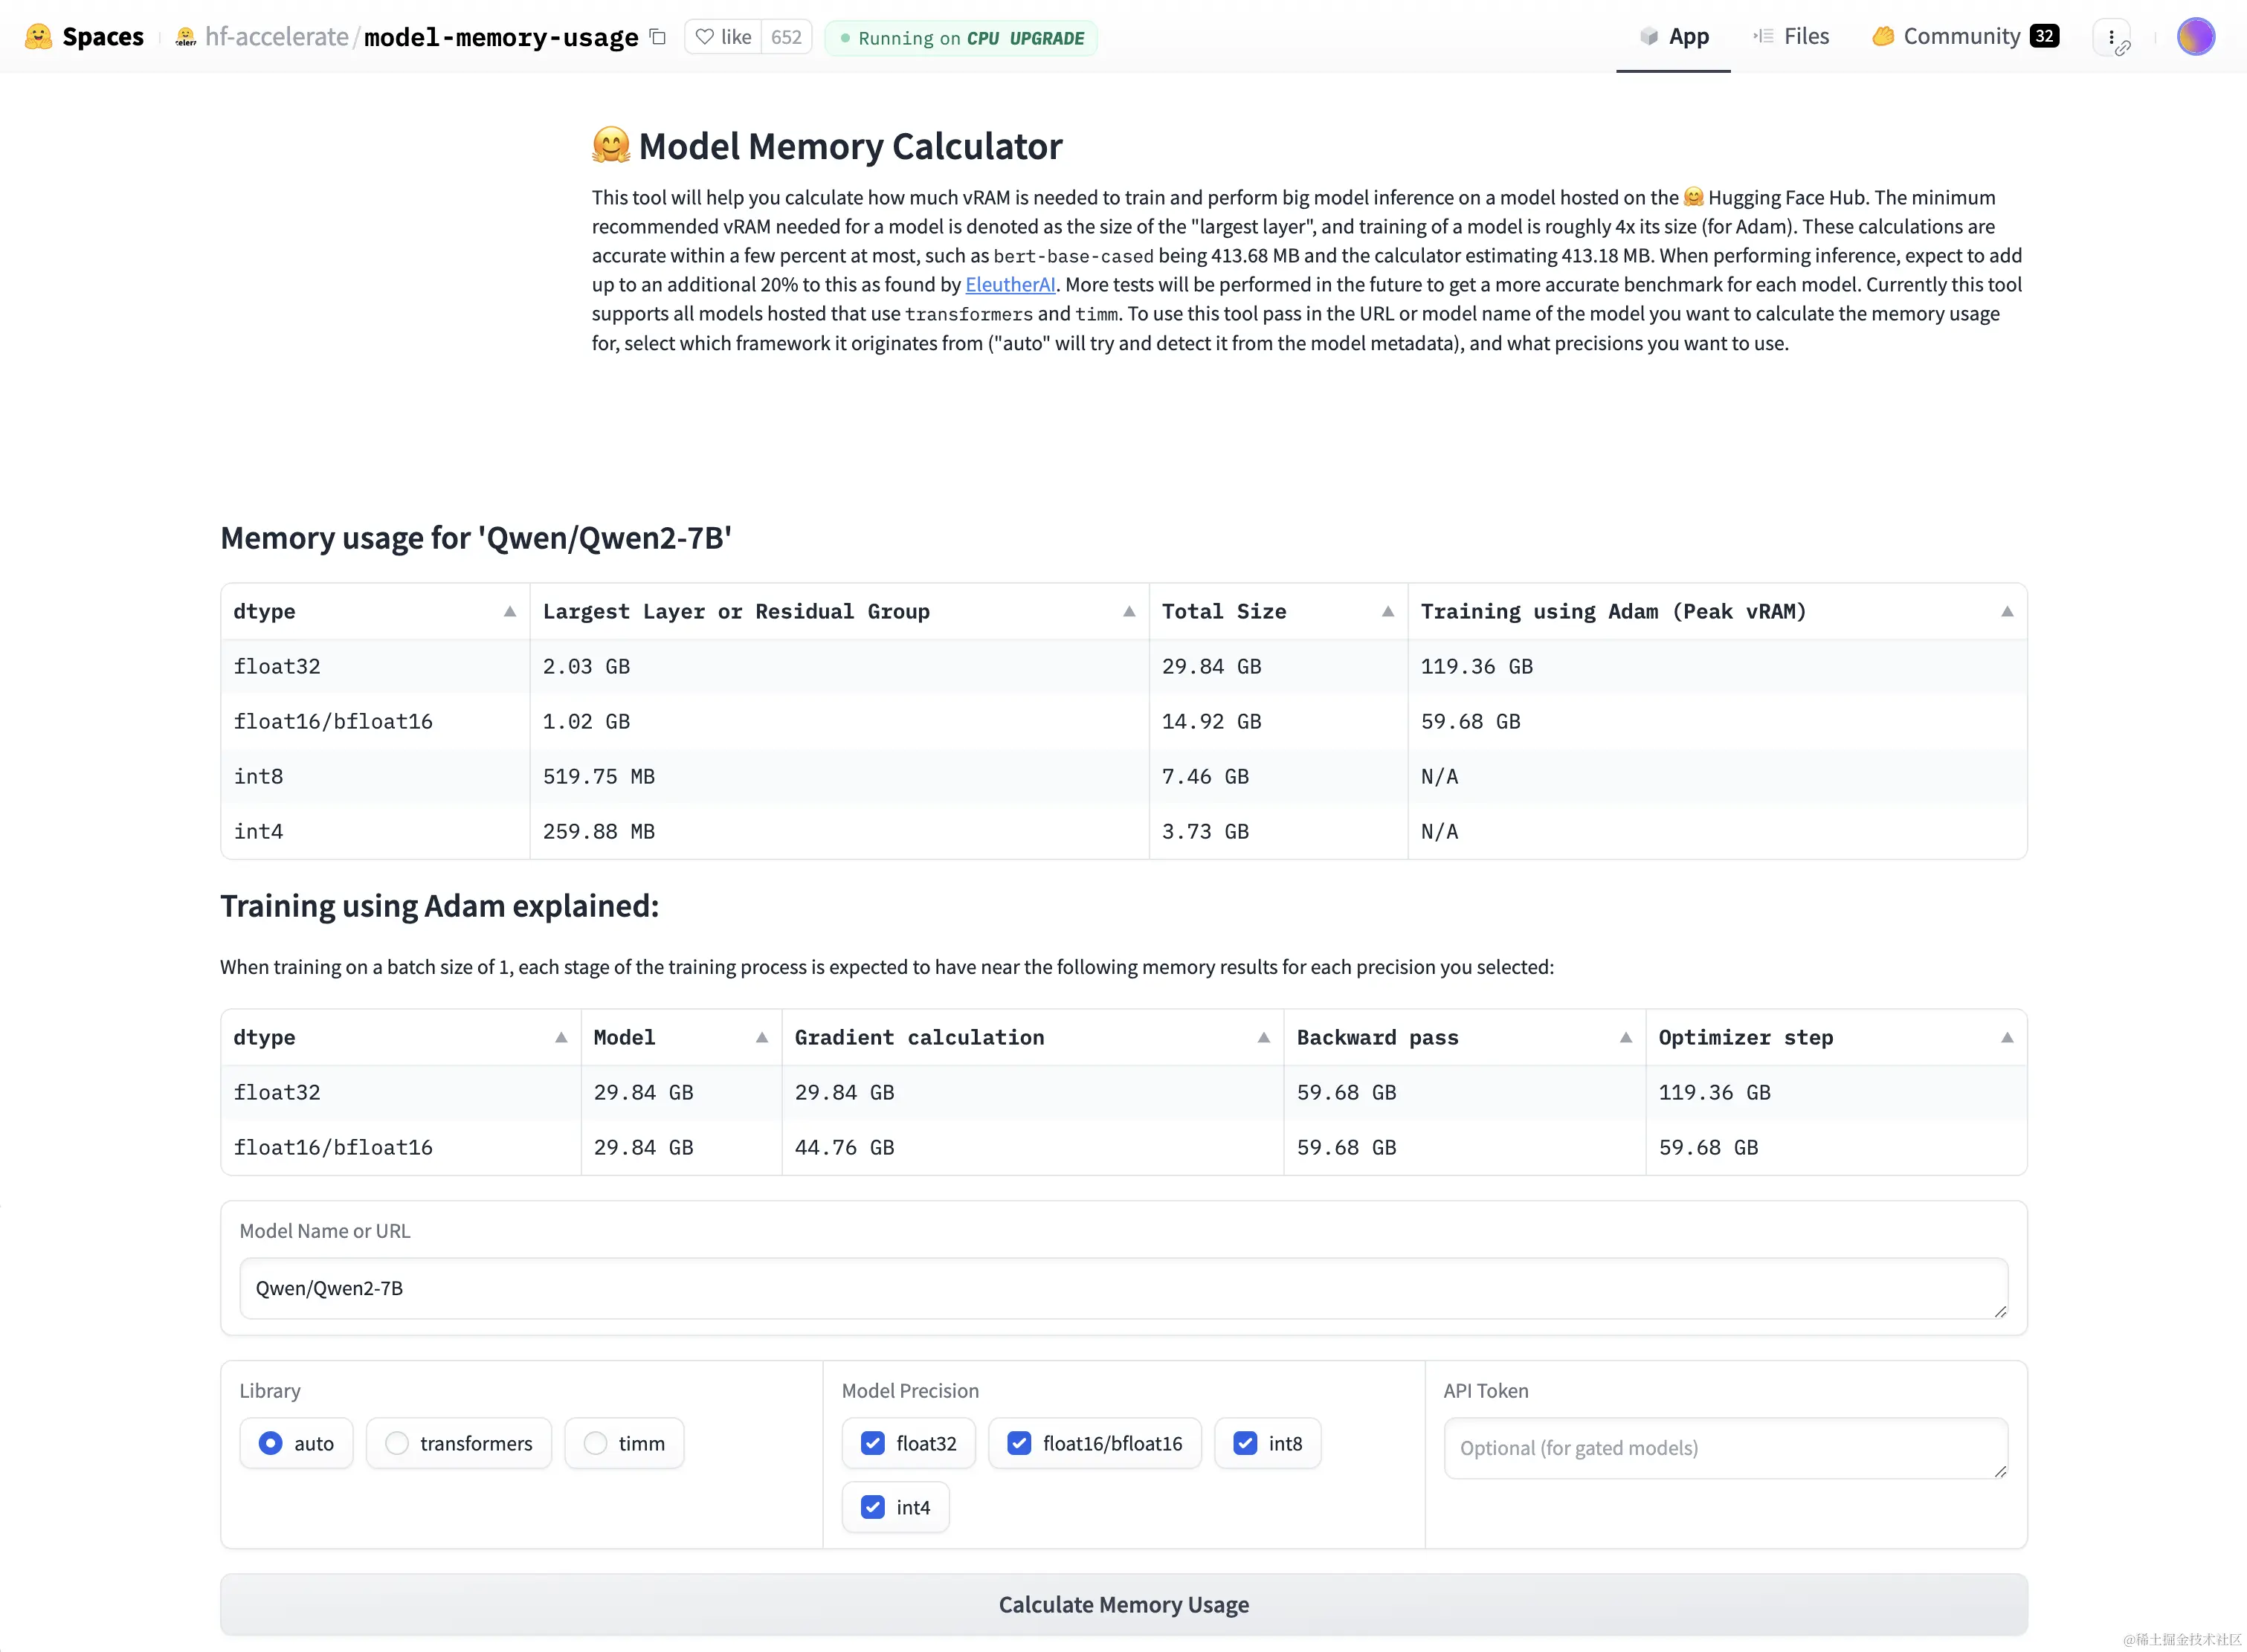The height and width of the screenshot is (1652, 2247).
Task: Click the Hugging Face Spaces logo
Action: (39, 37)
